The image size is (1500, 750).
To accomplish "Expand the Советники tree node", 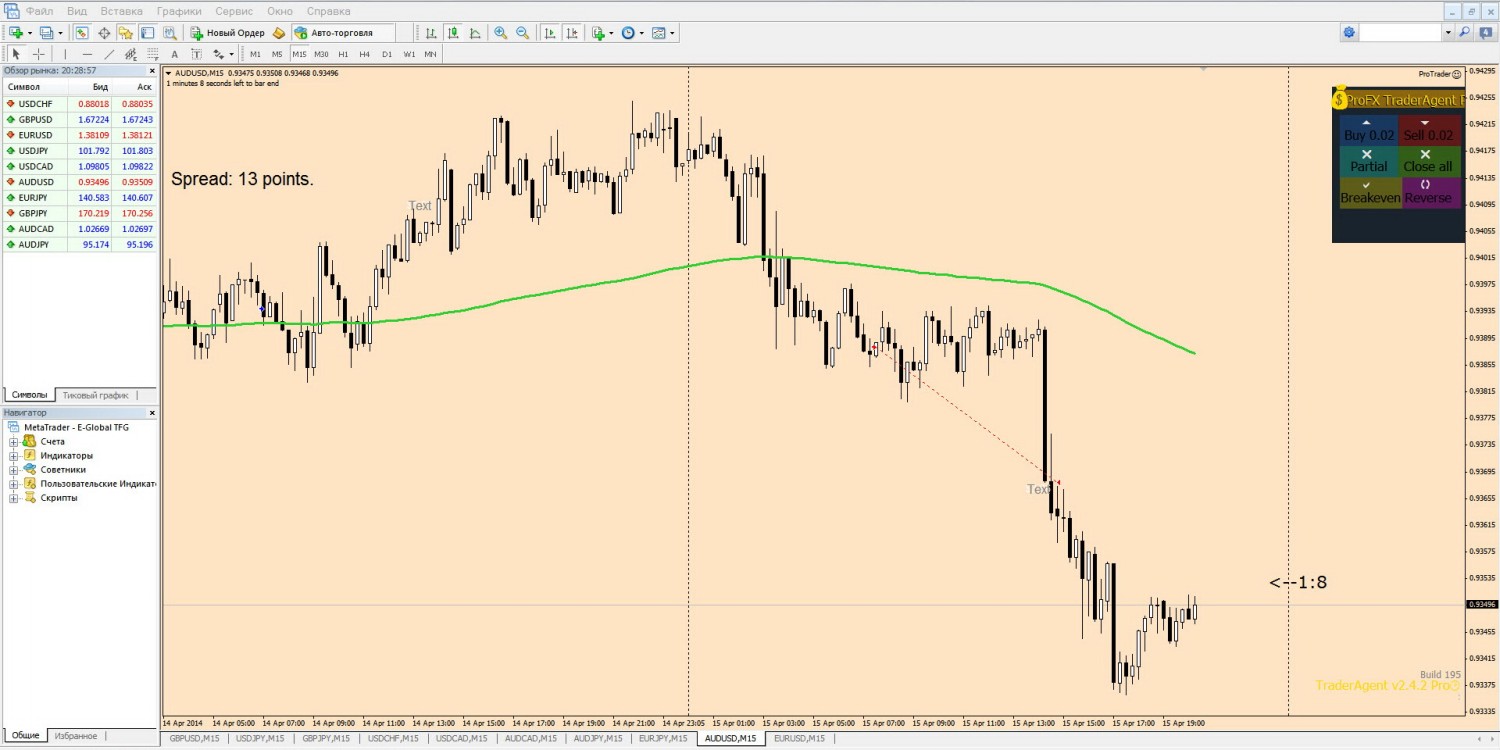I will (x=14, y=469).
